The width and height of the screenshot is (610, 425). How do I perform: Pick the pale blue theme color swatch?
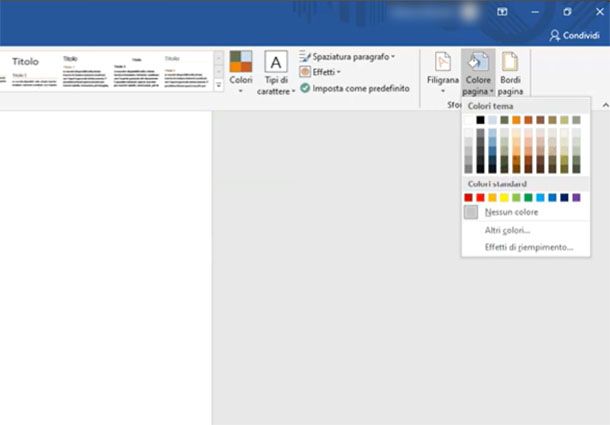(x=493, y=120)
